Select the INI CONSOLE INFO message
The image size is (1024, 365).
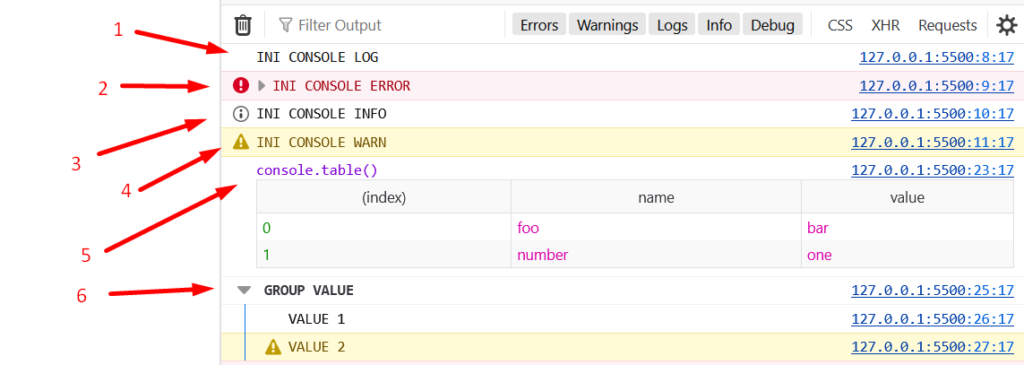tap(321, 114)
